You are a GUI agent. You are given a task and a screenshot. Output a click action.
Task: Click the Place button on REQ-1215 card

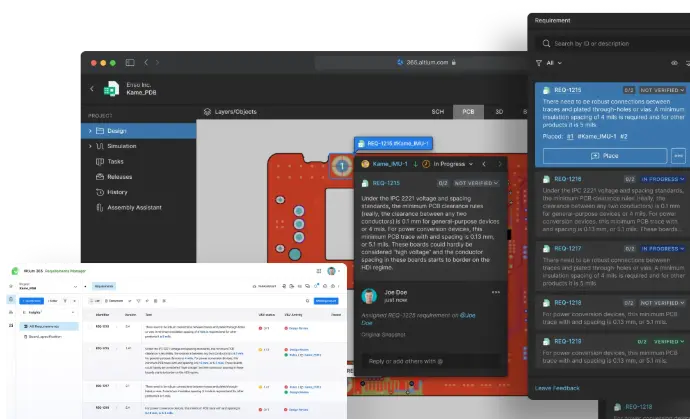[x=605, y=156]
